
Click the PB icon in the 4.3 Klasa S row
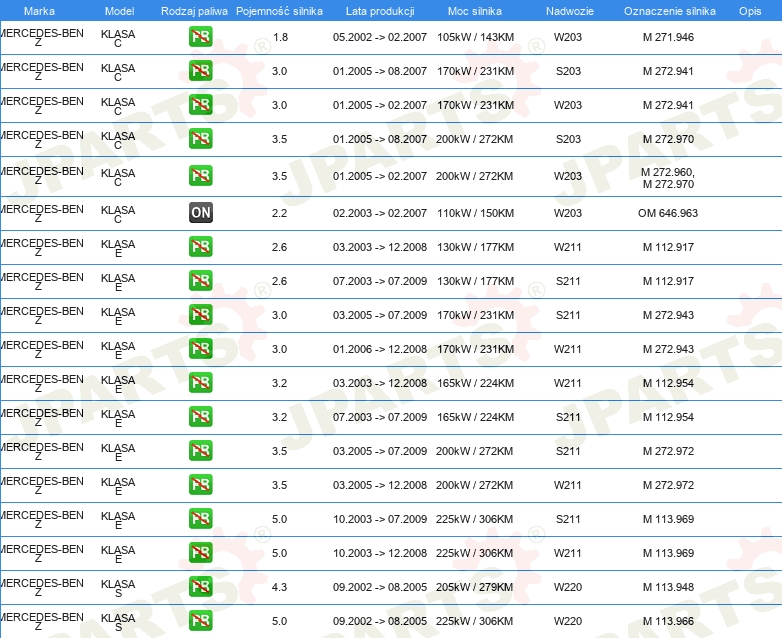tap(200, 586)
